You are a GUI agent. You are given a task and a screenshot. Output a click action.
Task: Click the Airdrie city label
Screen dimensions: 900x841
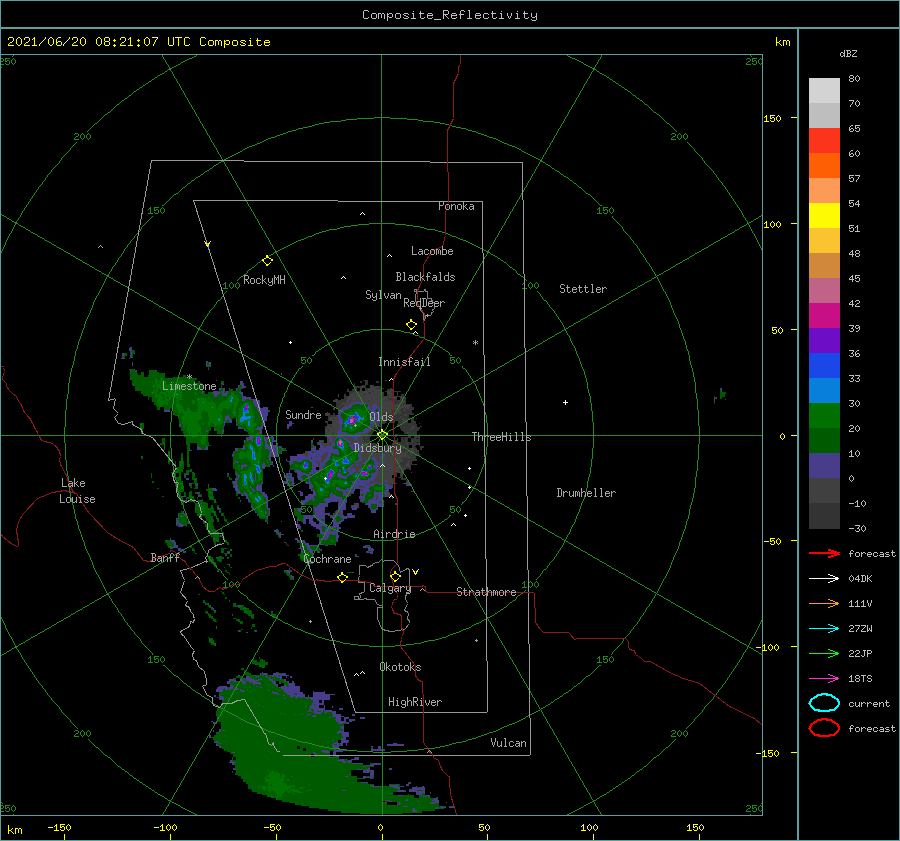[x=394, y=534]
